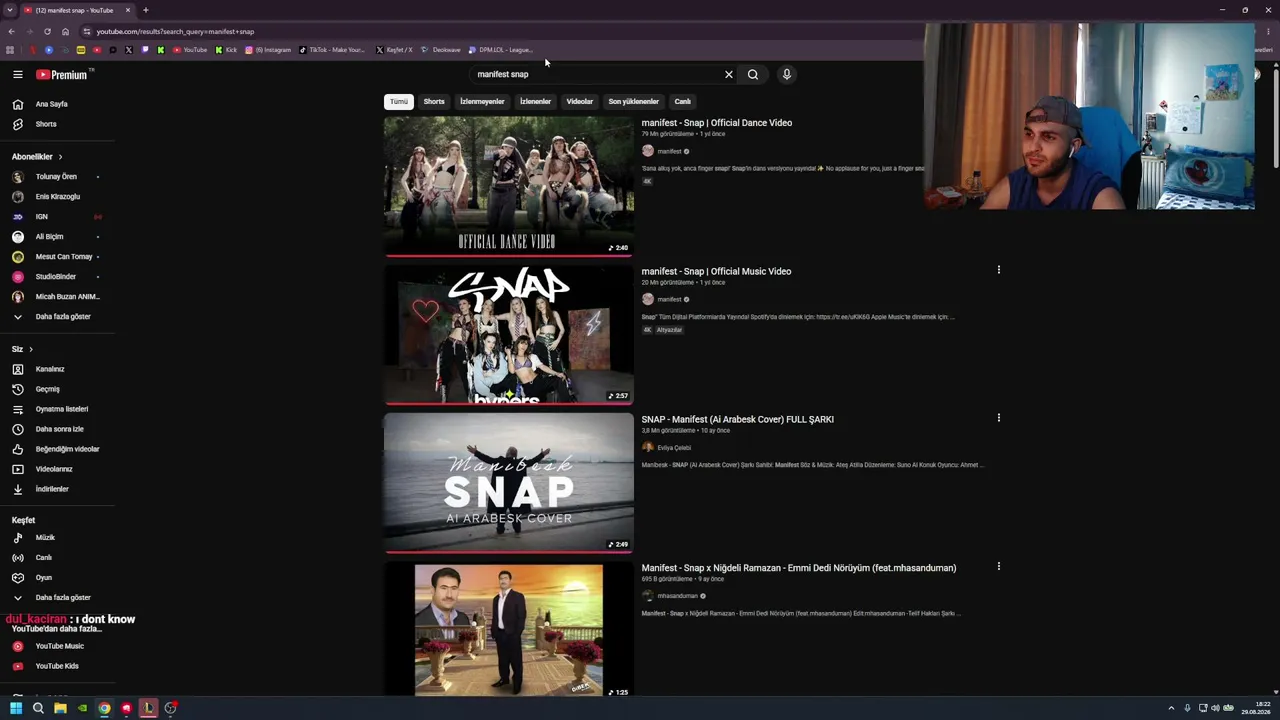Click the League of Legends taskbar icon
The width and height of the screenshot is (1280, 720).
point(148,708)
